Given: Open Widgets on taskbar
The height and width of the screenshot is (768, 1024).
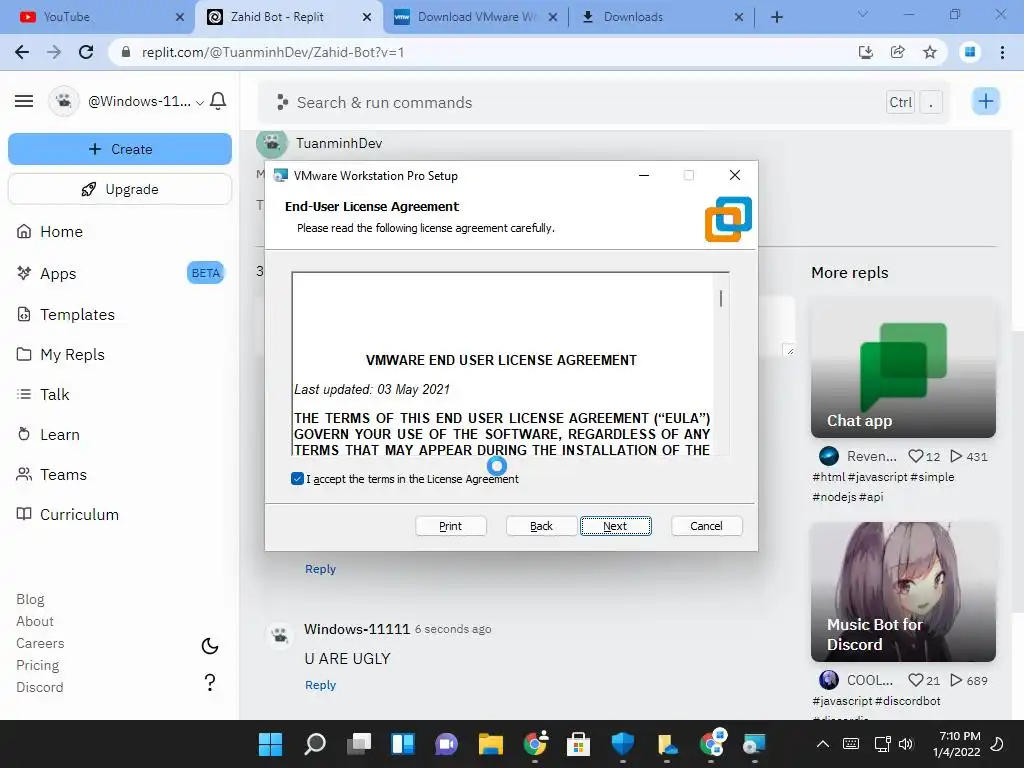Looking at the screenshot, I should coord(402,744).
